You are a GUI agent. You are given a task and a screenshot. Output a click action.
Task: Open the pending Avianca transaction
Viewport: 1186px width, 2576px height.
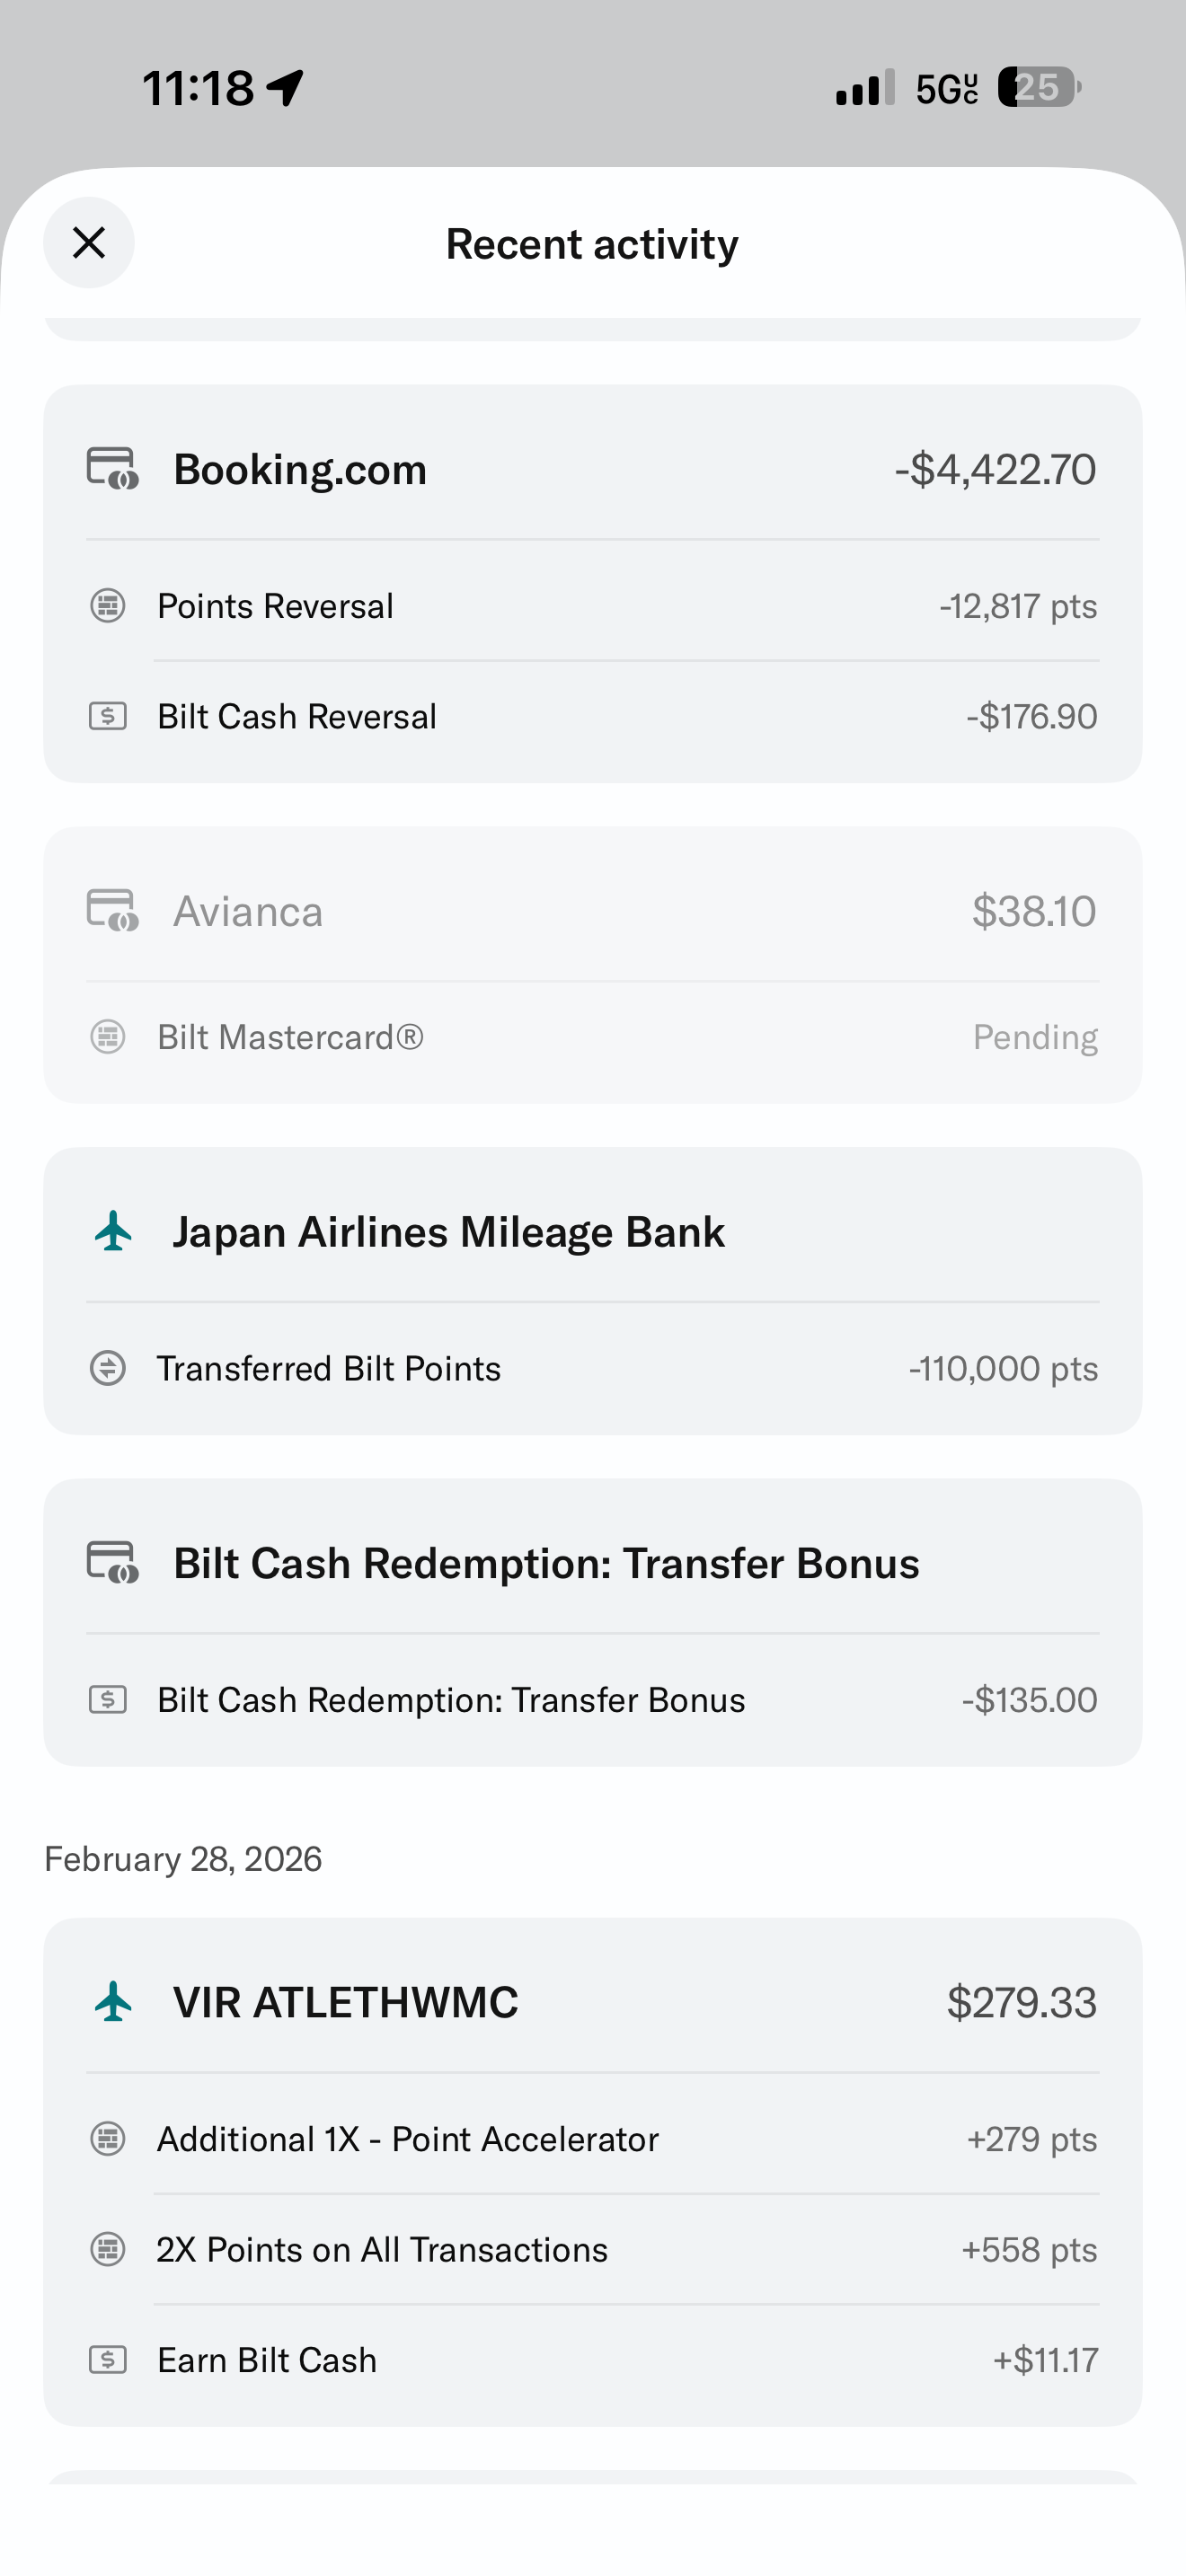(248, 911)
